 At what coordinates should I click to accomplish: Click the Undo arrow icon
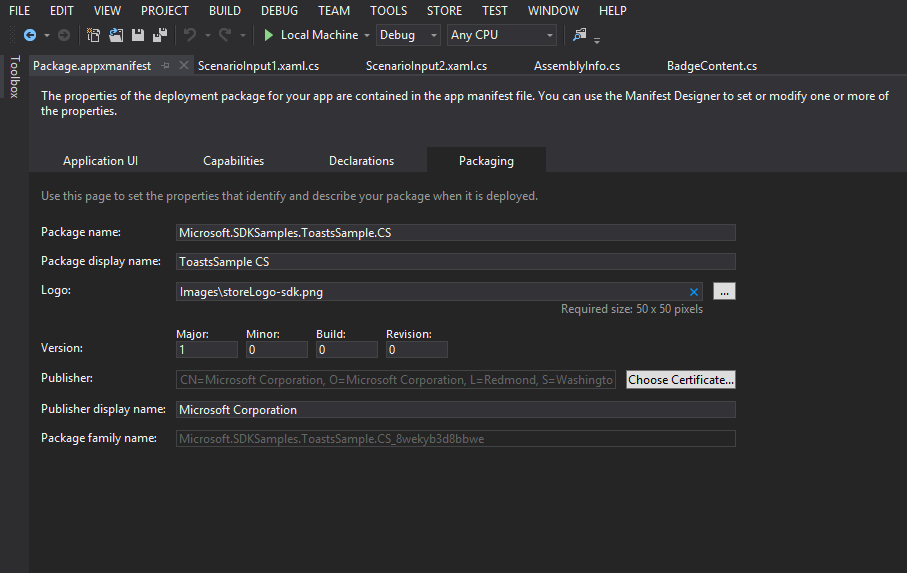tap(190, 35)
